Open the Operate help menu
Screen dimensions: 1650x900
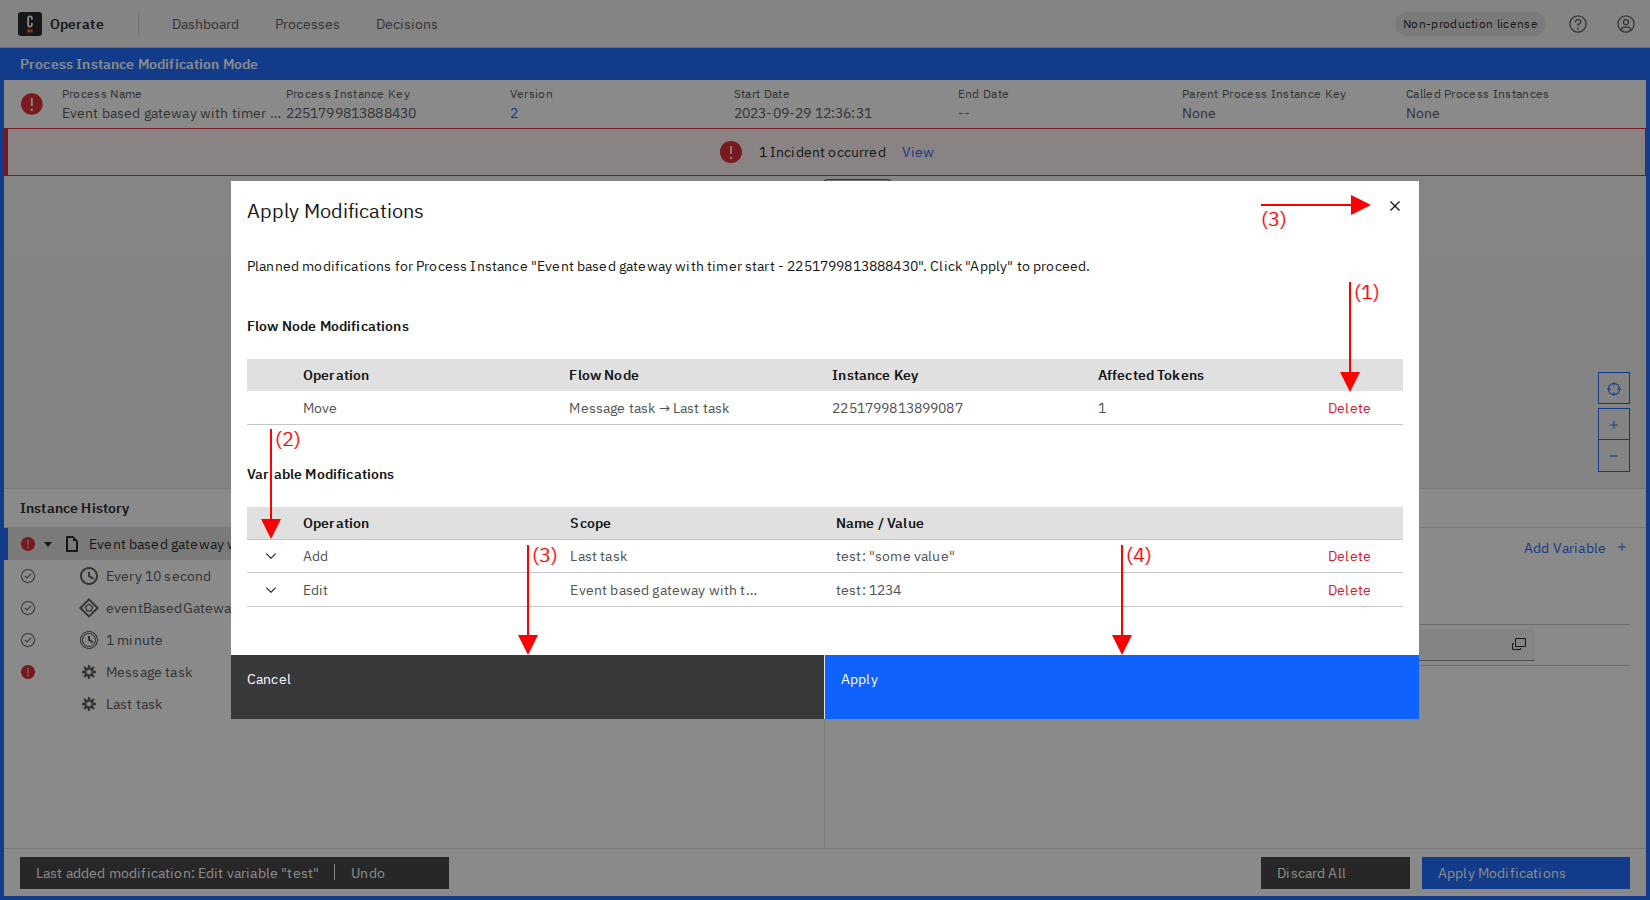[x=1578, y=23]
